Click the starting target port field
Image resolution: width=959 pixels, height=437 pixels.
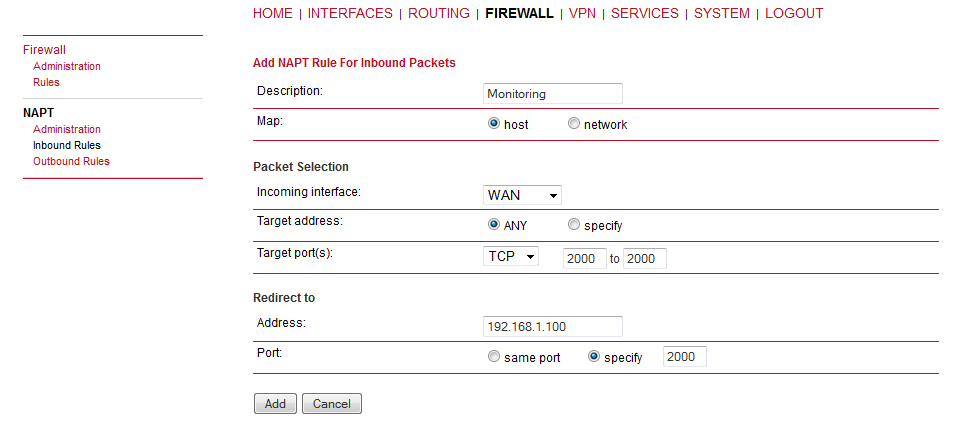585,259
